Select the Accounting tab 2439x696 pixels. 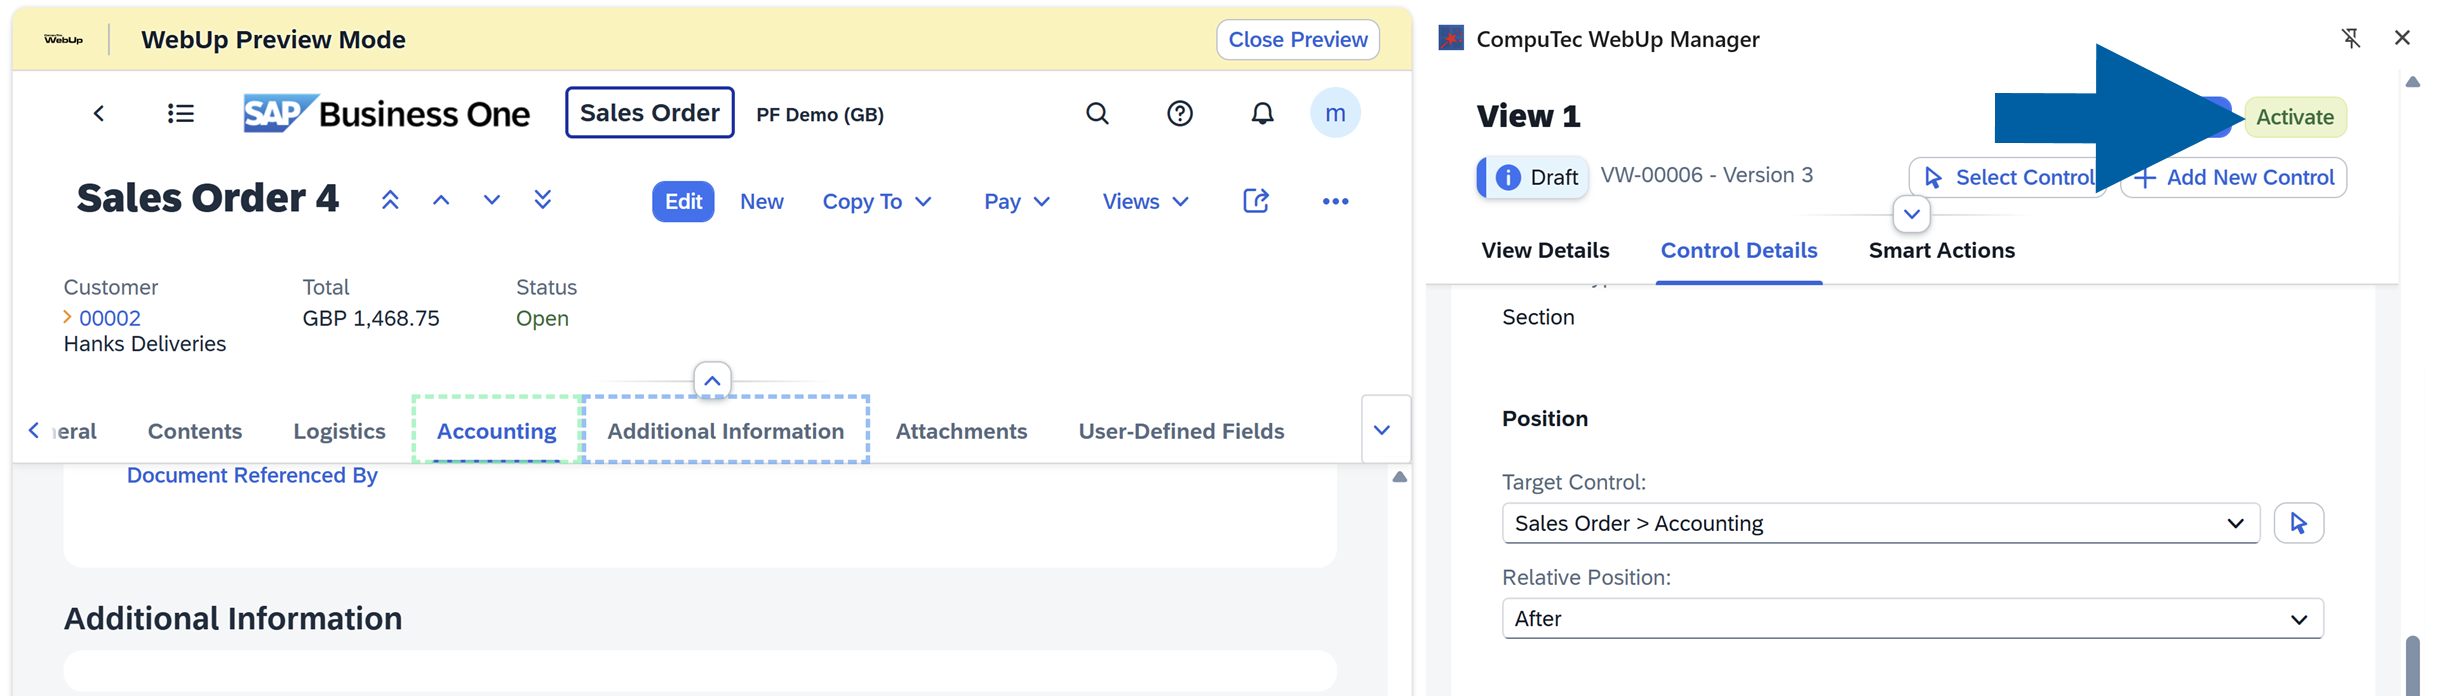click(496, 431)
